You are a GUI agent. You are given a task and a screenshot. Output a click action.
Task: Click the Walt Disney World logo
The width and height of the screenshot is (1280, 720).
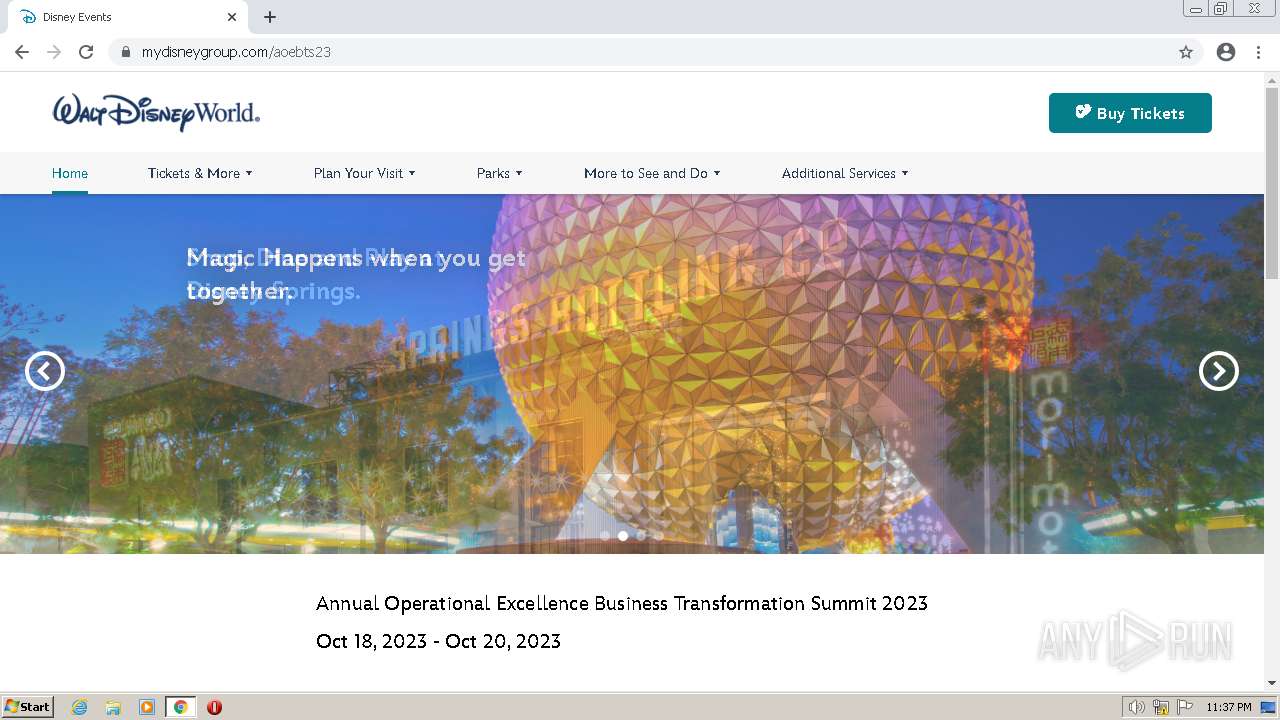[x=156, y=113]
